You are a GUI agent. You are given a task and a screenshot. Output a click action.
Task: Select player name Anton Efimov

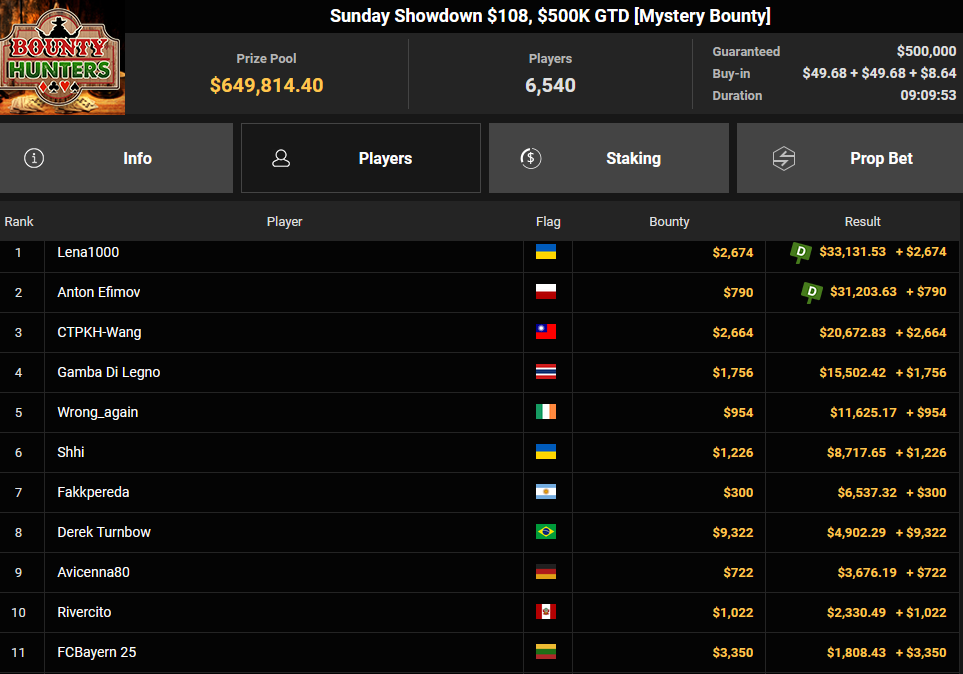[x=98, y=292]
